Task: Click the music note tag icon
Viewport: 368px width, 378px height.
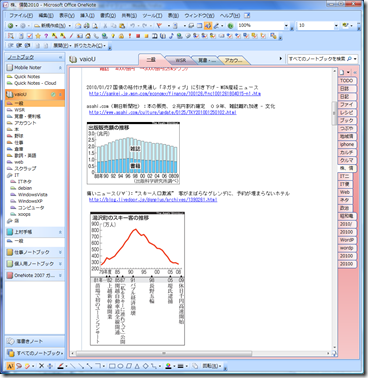Action: [171, 36]
